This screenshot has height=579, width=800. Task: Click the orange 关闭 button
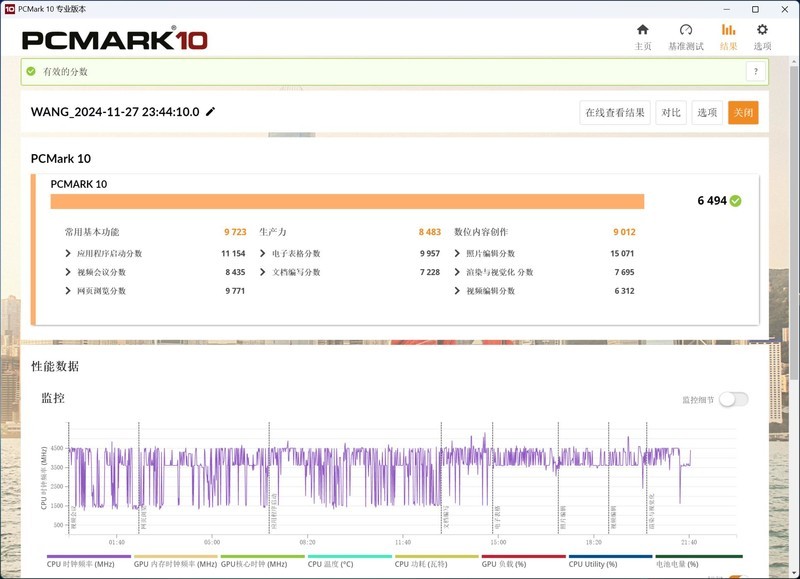(744, 113)
